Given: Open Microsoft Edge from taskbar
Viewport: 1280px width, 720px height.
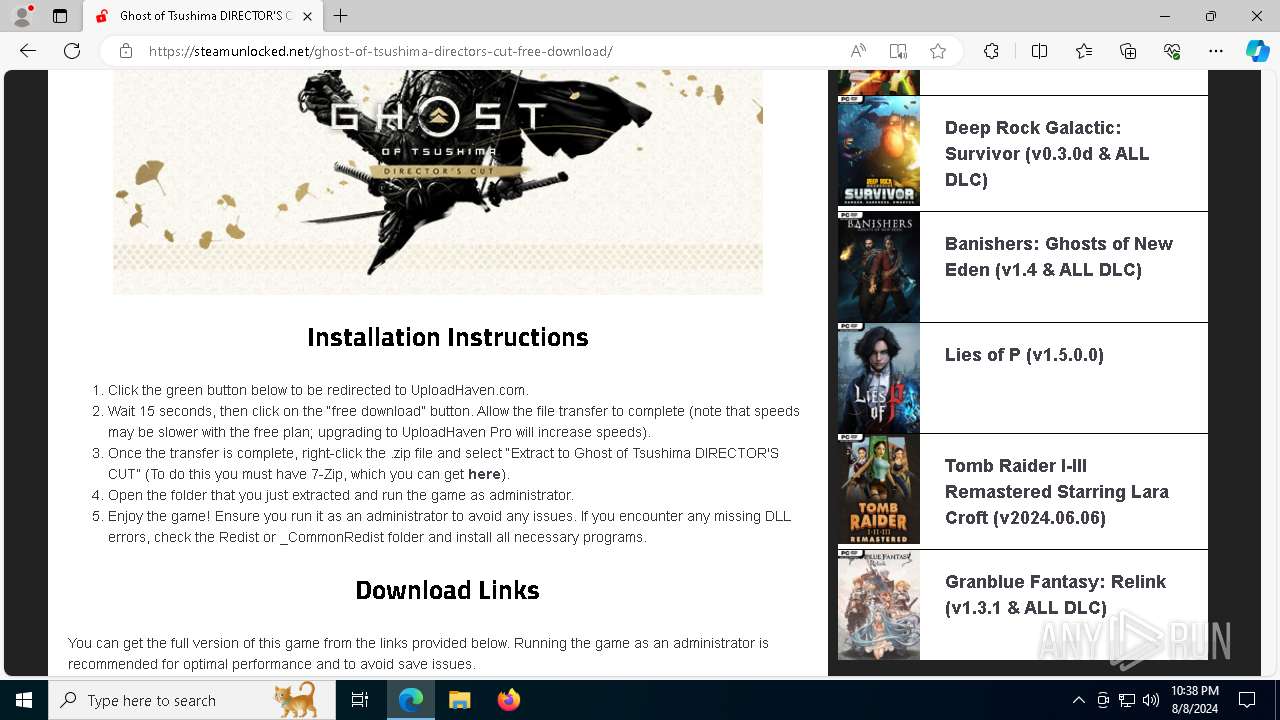Looking at the screenshot, I should coord(411,700).
